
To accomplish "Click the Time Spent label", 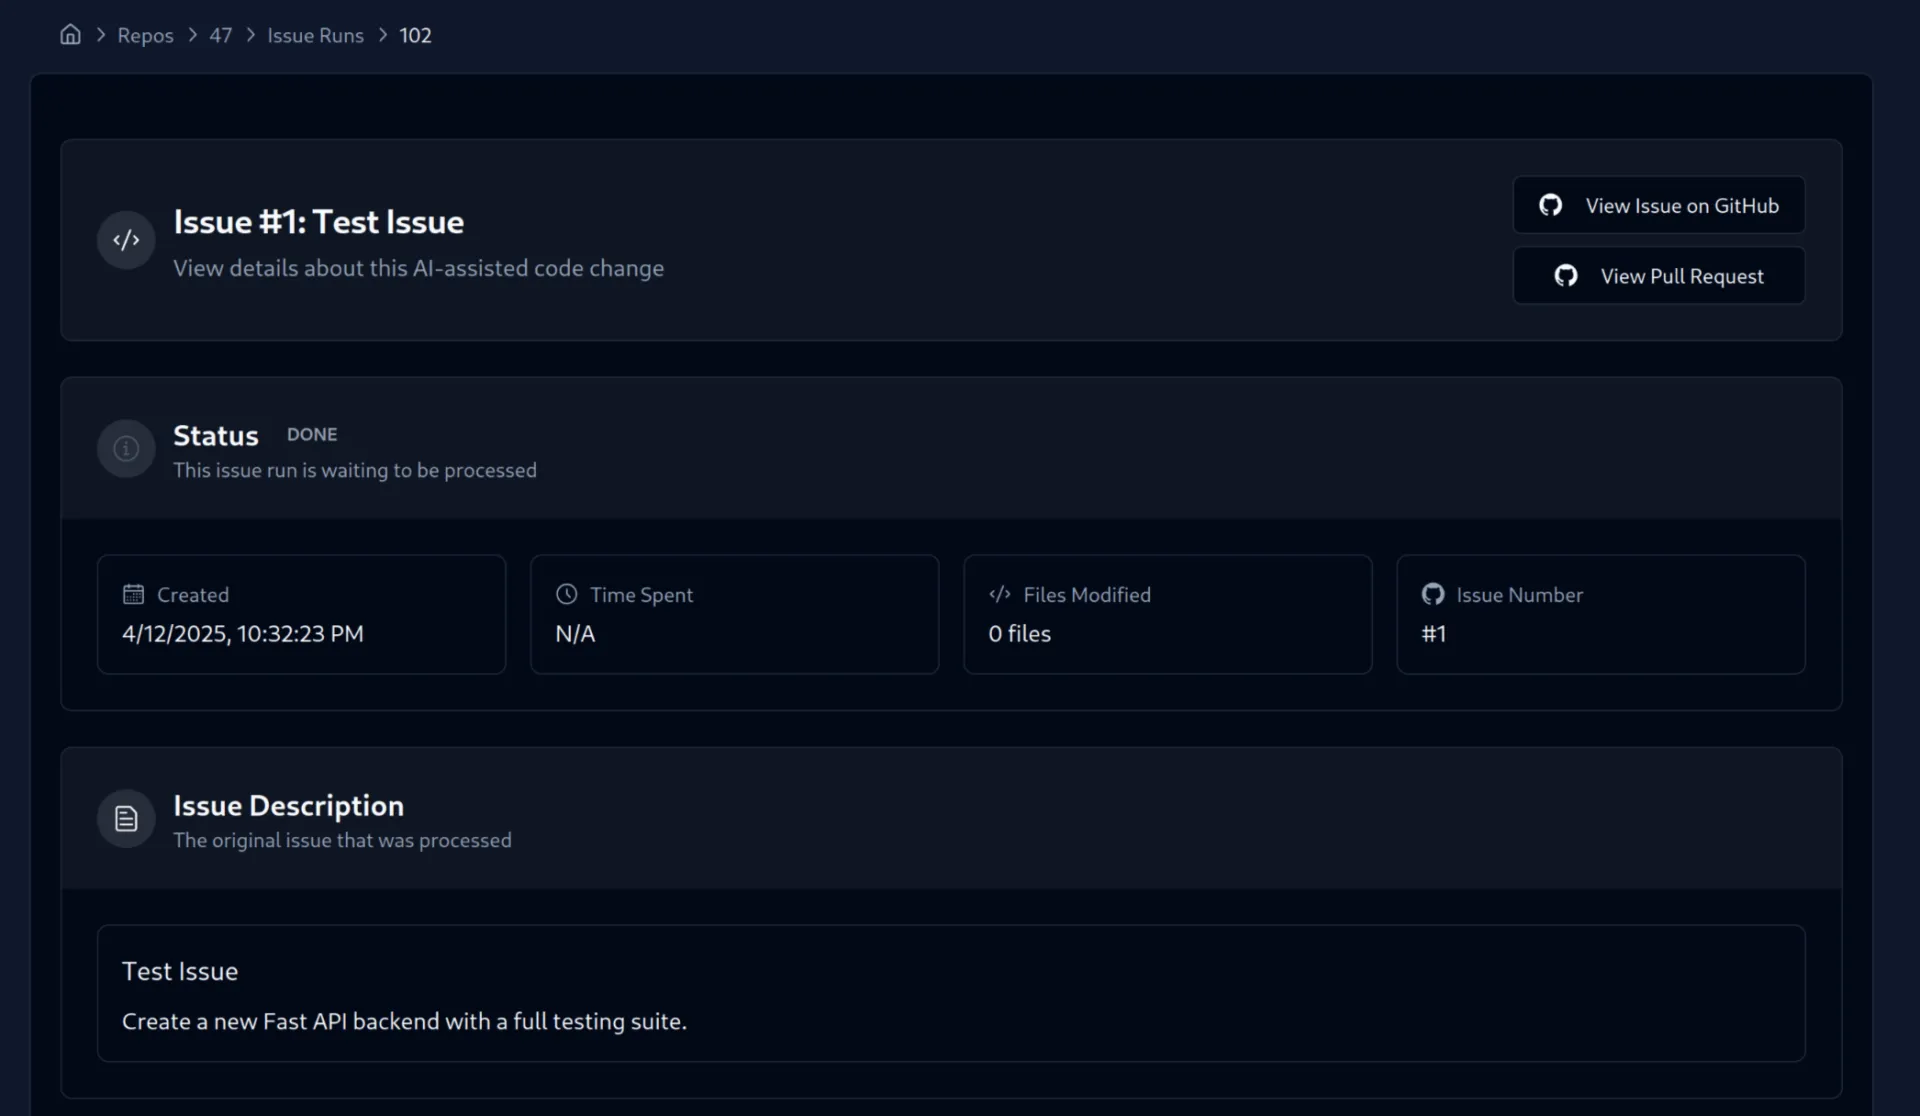I will pyautogui.click(x=641, y=595).
